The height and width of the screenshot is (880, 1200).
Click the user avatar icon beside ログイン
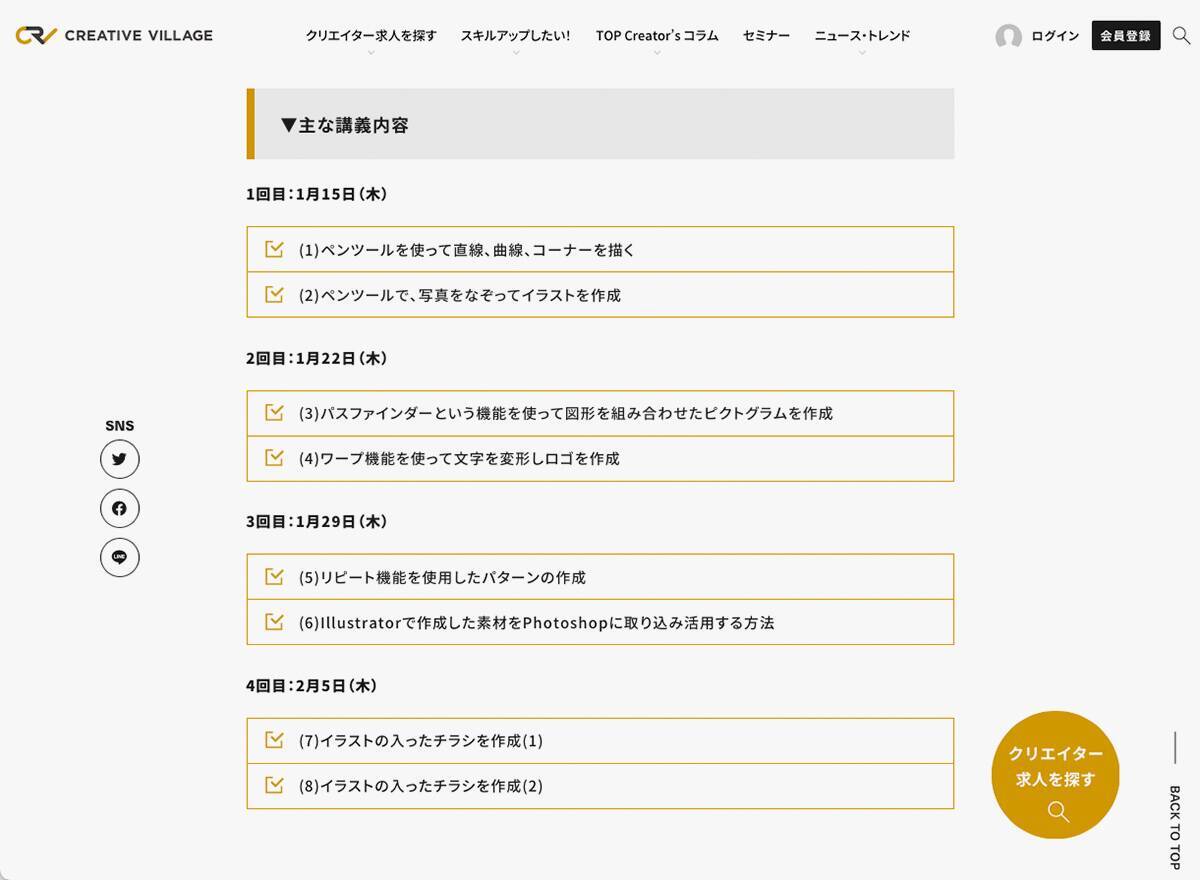point(1009,35)
